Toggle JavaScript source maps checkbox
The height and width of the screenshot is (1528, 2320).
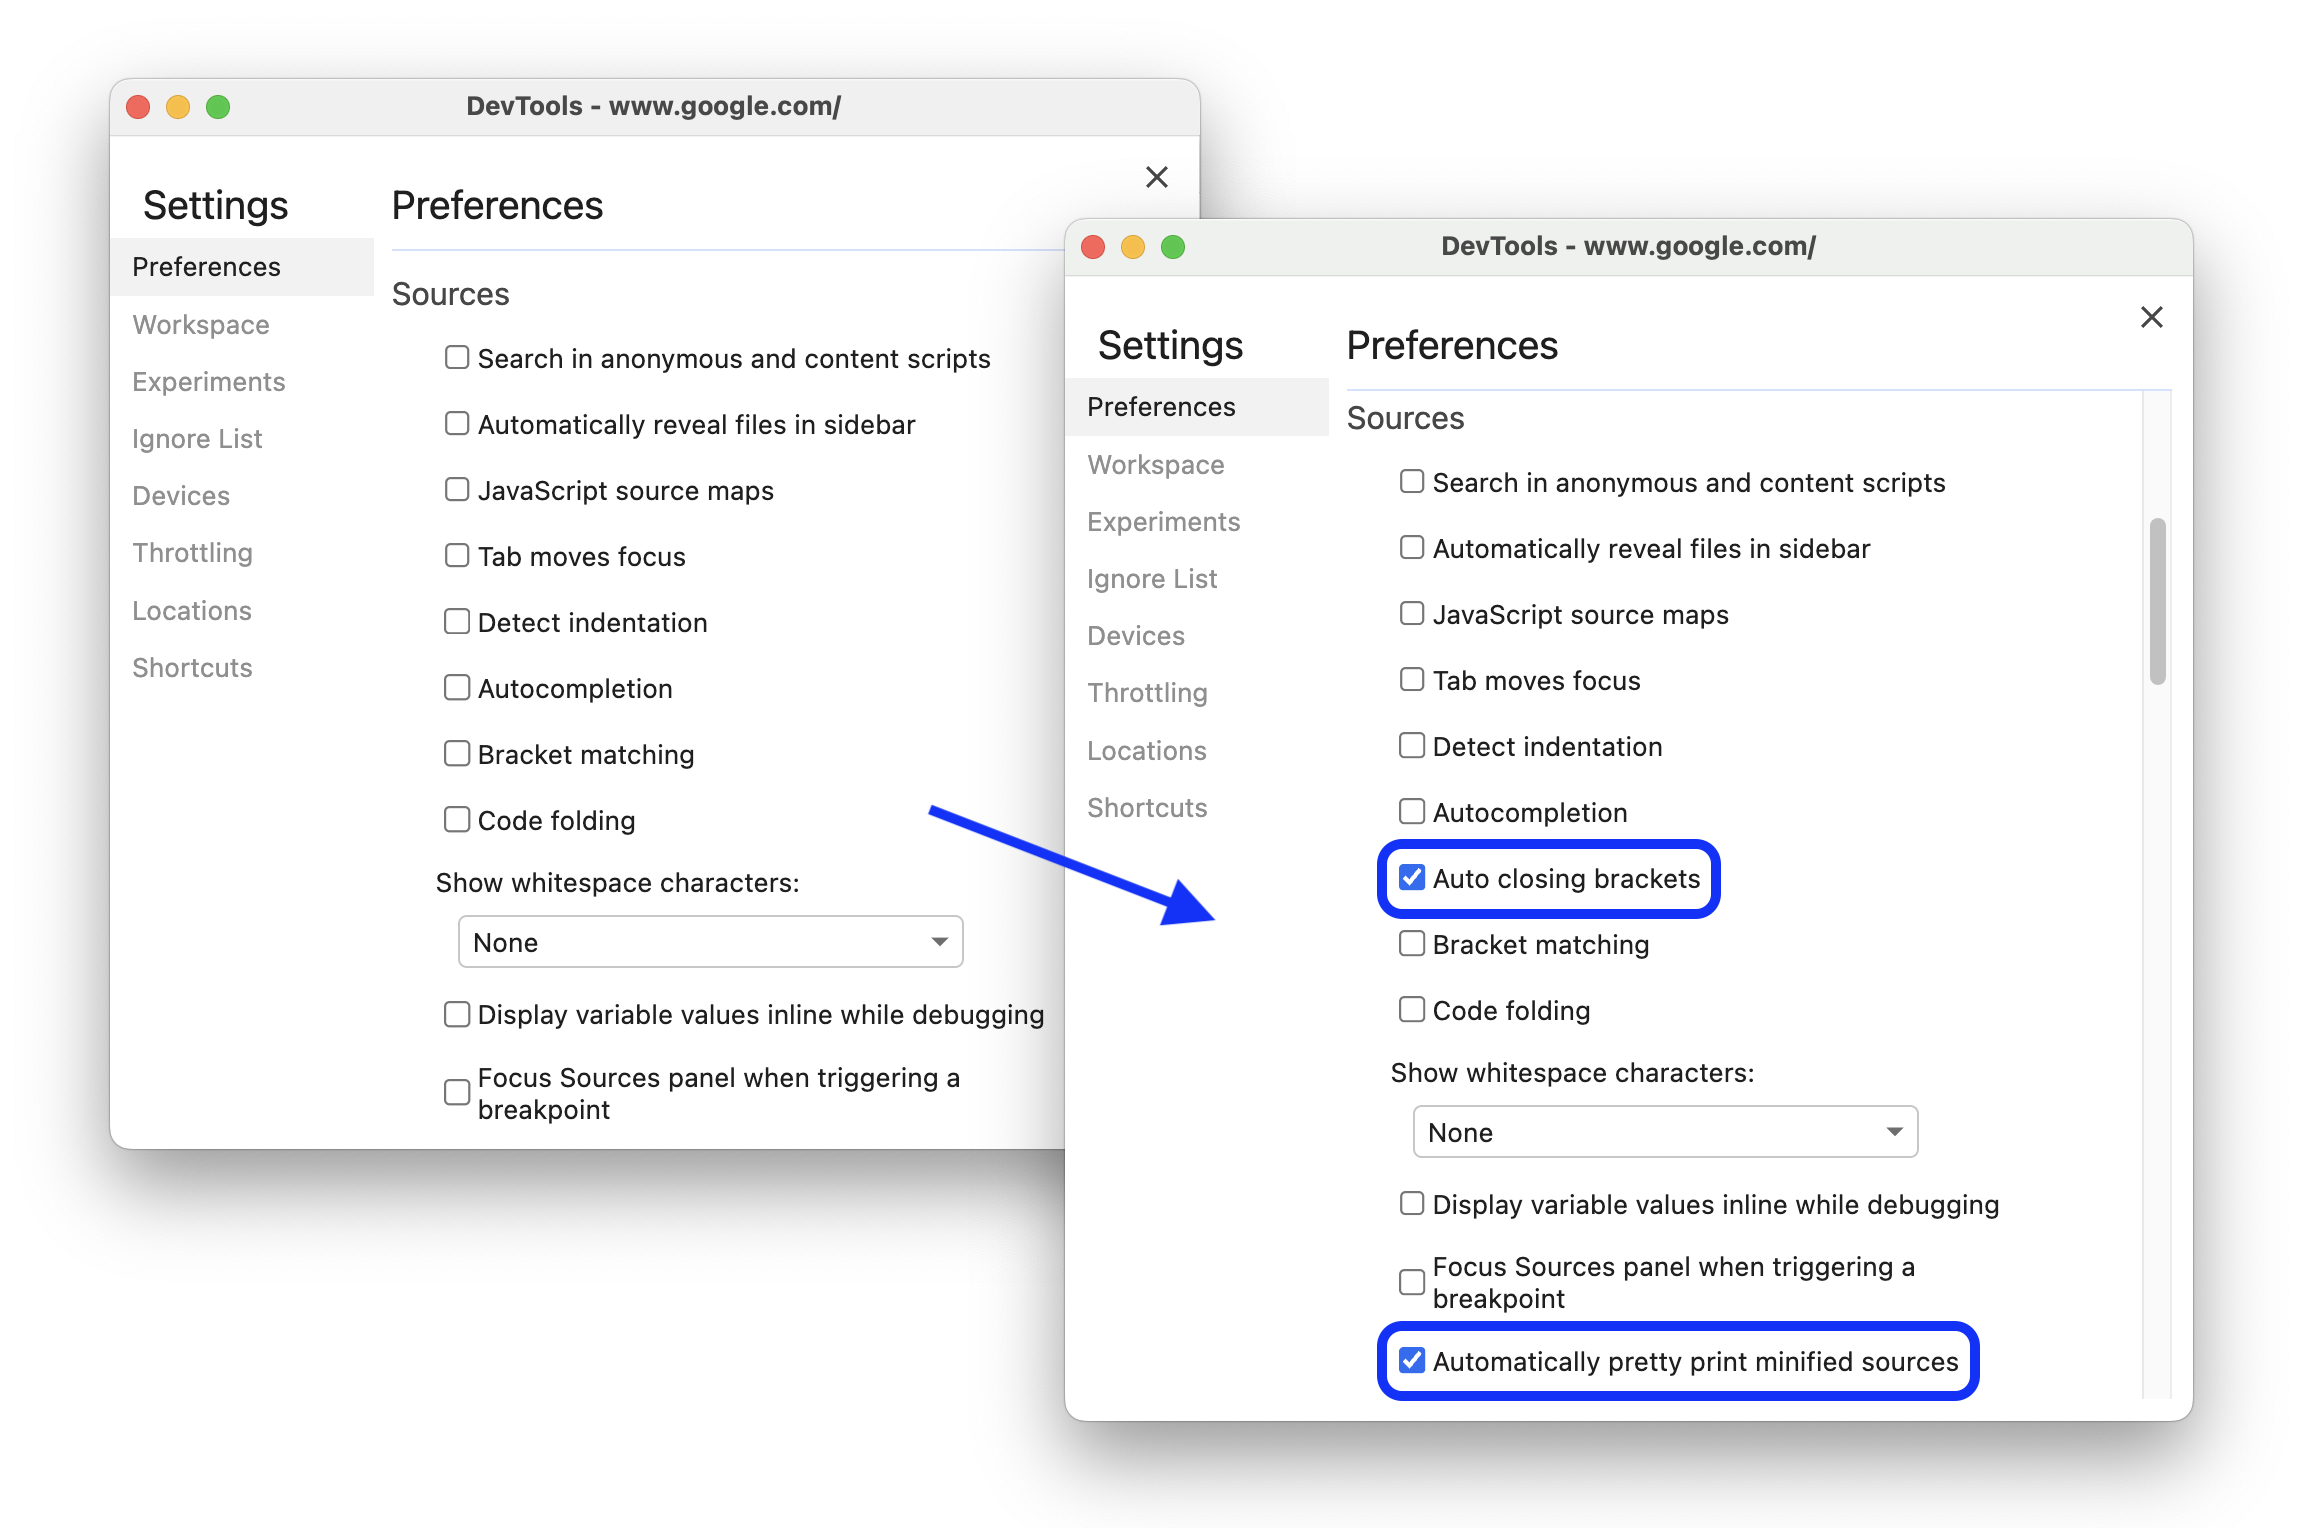coord(1411,614)
